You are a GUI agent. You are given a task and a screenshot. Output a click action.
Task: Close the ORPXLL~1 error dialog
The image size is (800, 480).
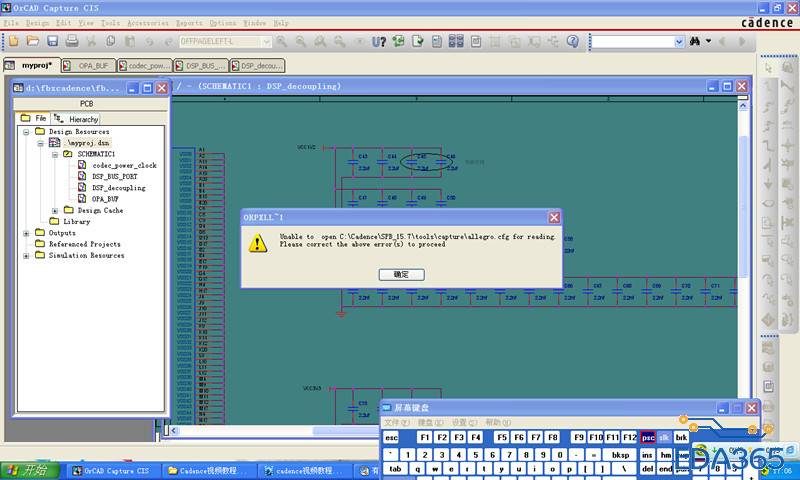point(554,218)
